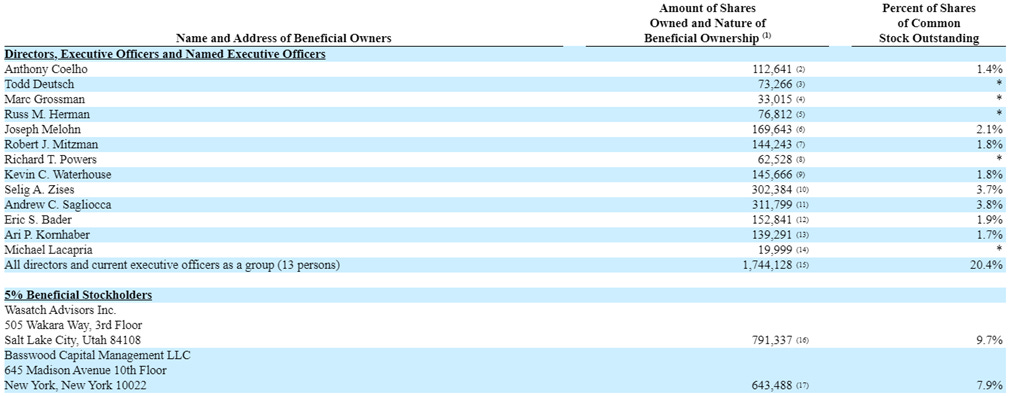This screenshot has height=396, width=1012.
Task: Select the share amount 139,291
Action: click(x=773, y=235)
